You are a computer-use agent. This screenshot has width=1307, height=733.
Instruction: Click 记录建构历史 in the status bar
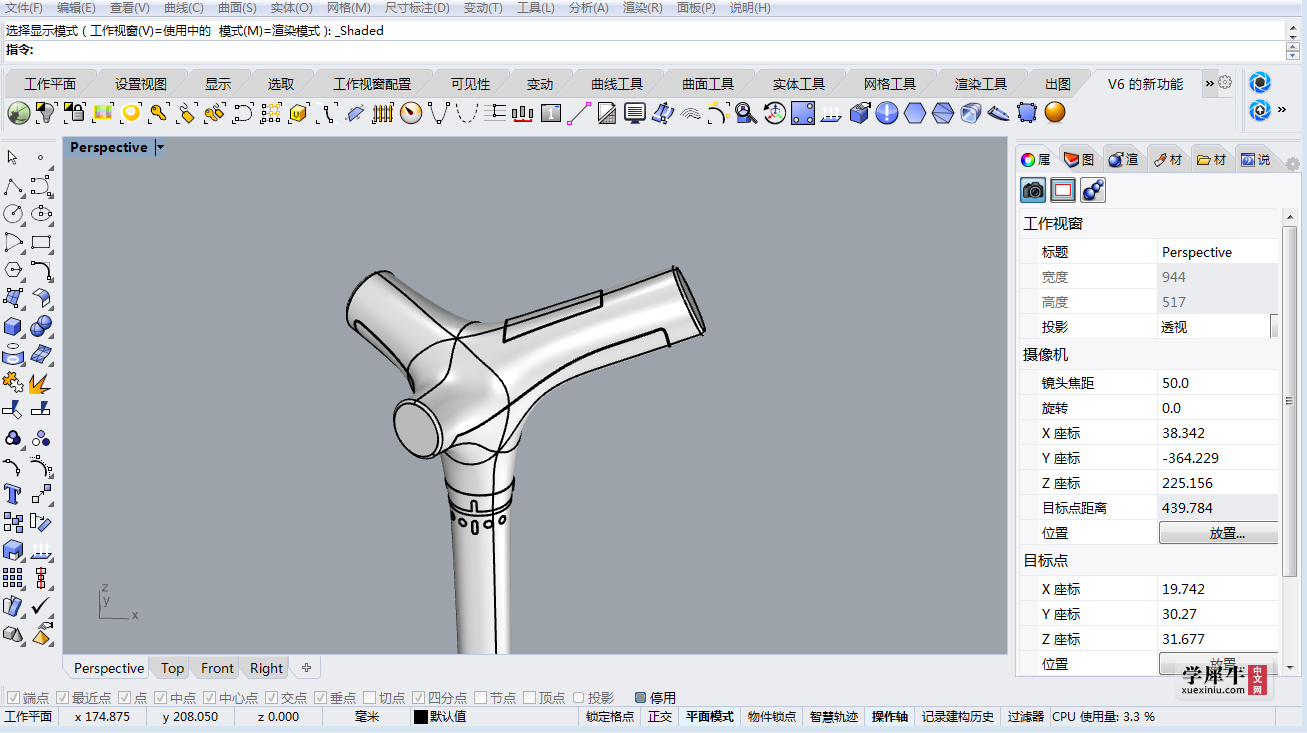(958, 716)
